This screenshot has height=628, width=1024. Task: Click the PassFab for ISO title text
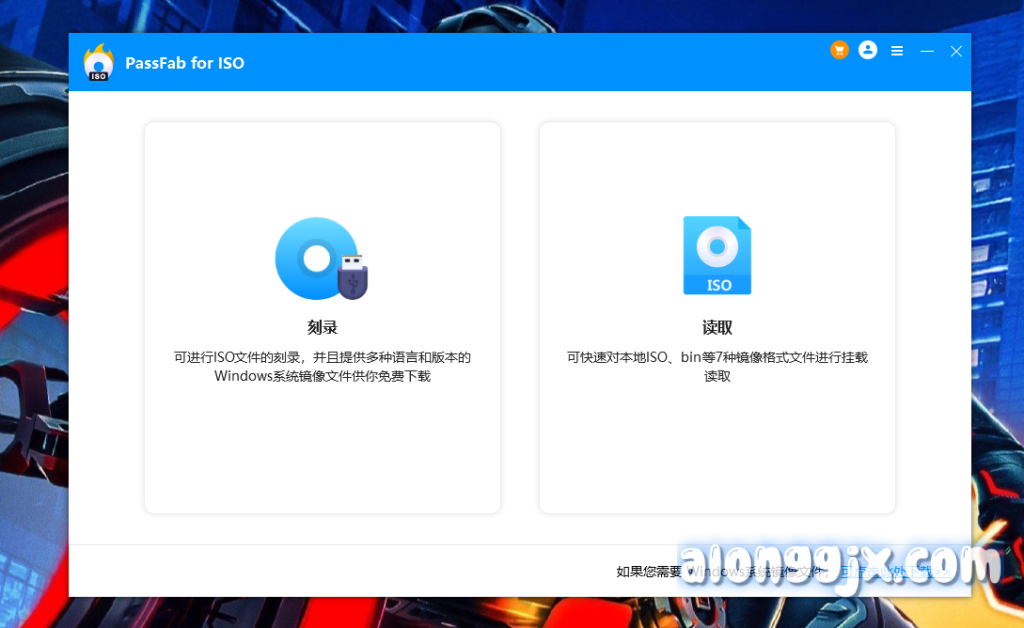click(185, 63)
